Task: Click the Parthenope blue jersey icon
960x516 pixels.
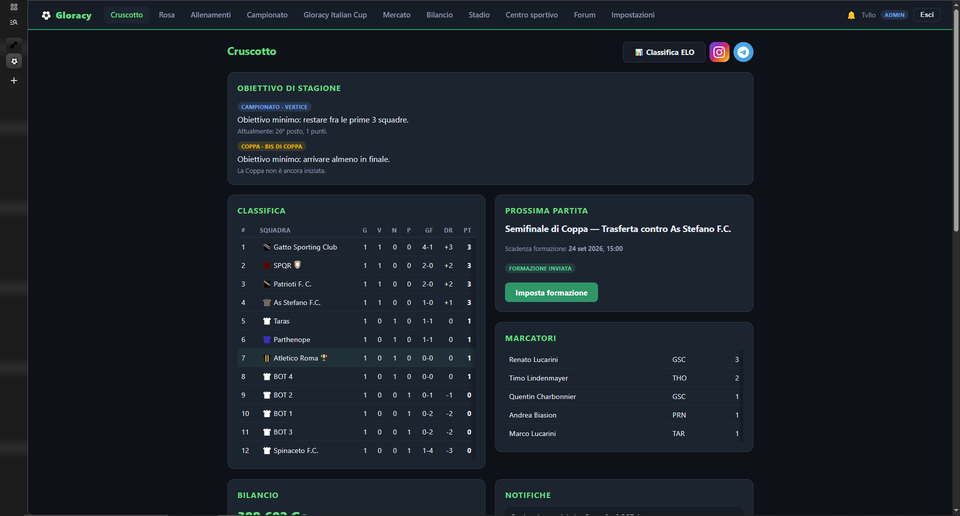Action: (266, 340)
